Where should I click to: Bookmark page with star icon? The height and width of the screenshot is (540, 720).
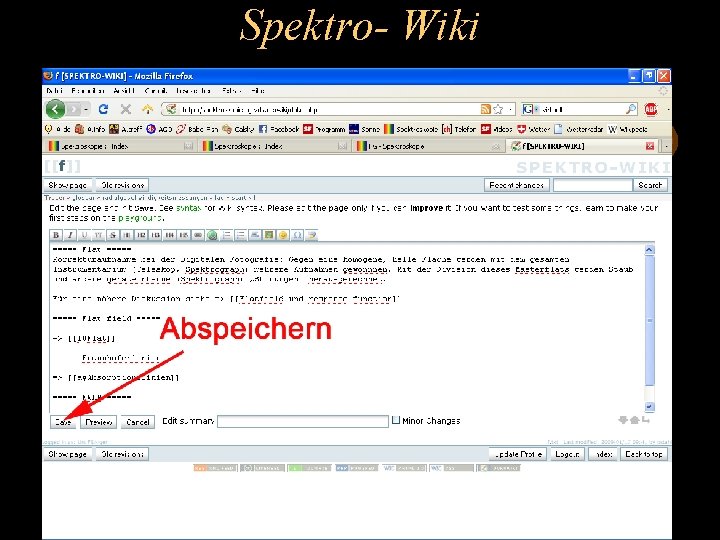(498, 109)
